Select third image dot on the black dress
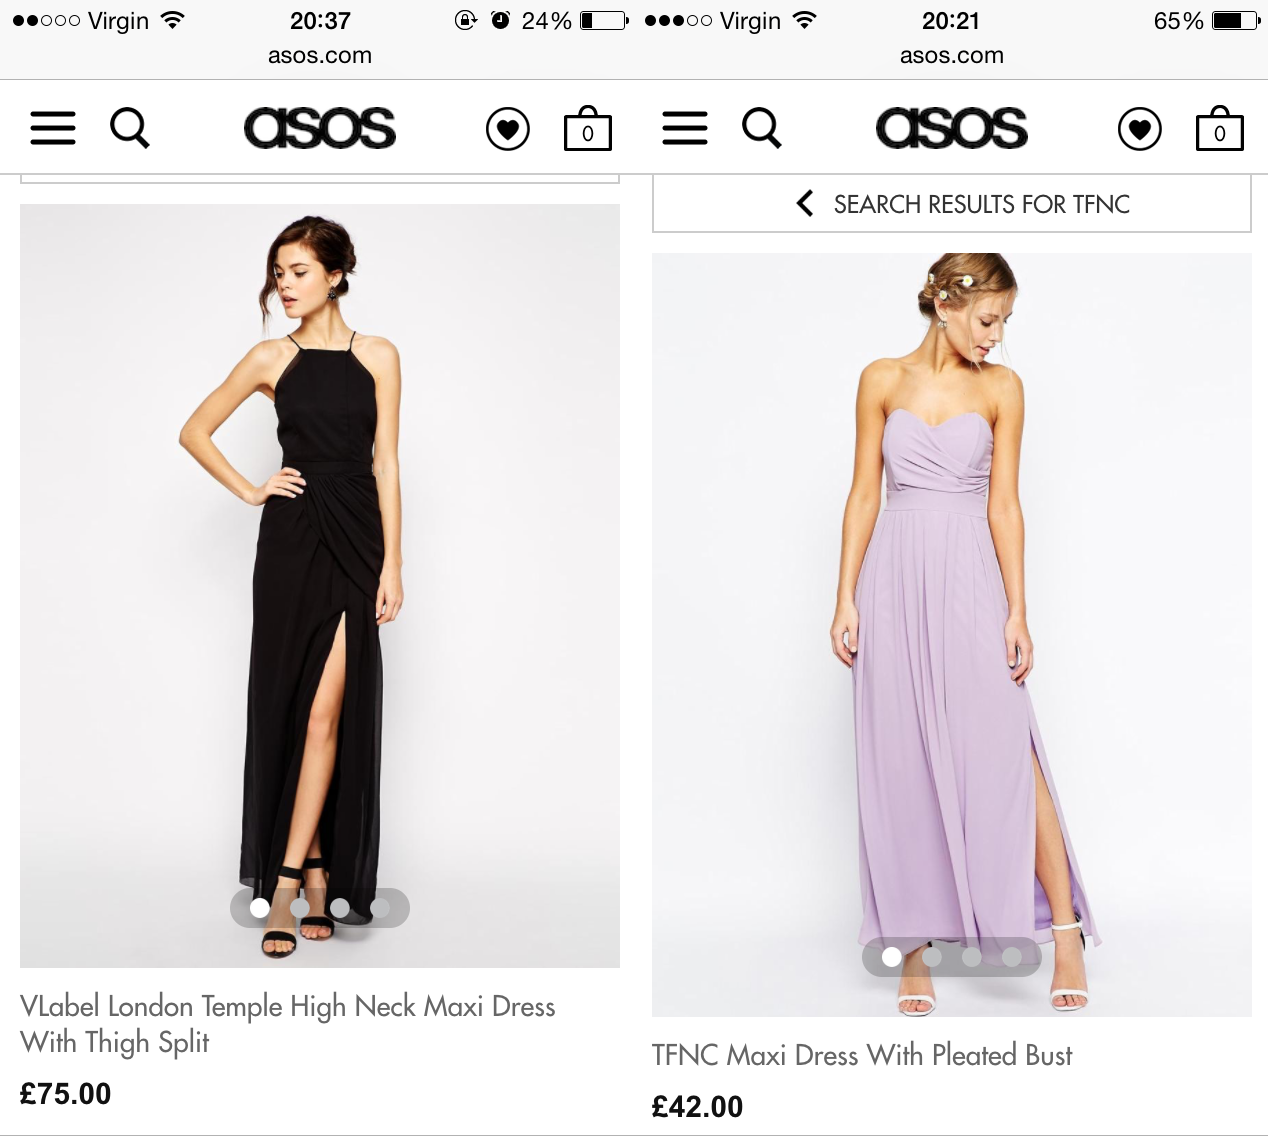Image resolution: width=1268 pixels, height=1136 pixels. click(340, 907)
